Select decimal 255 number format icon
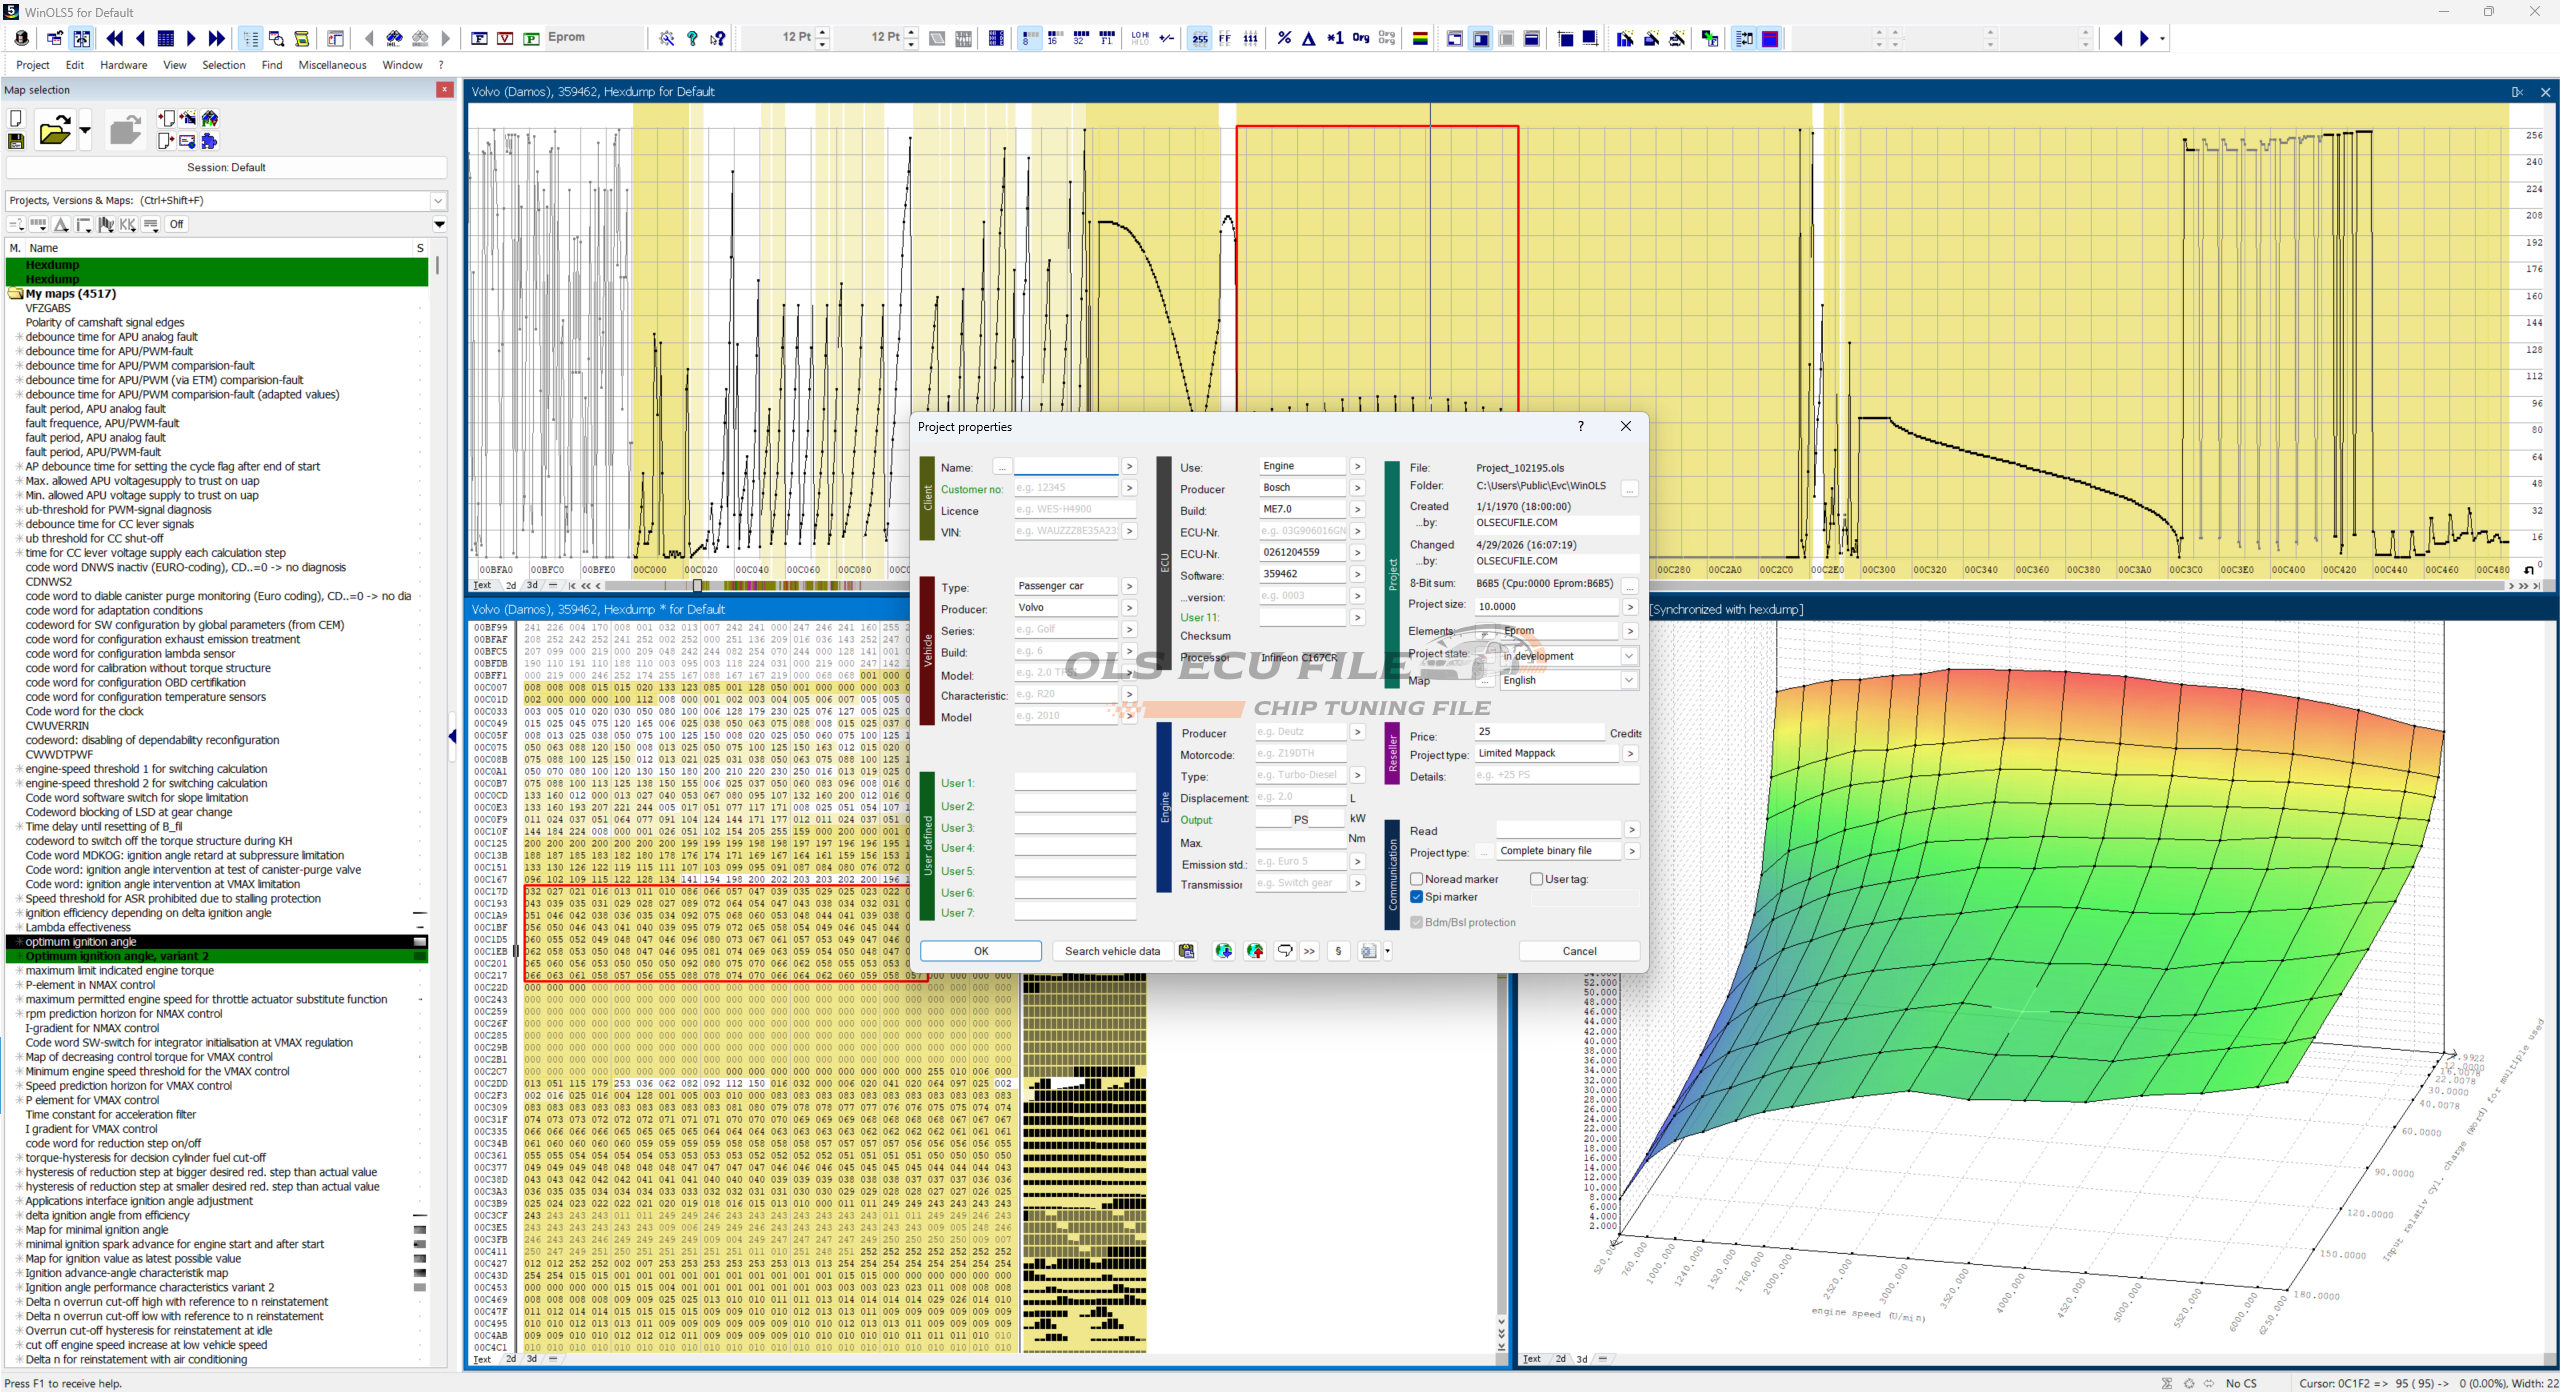2560x1392 pixels. [x=1200, y=38]
